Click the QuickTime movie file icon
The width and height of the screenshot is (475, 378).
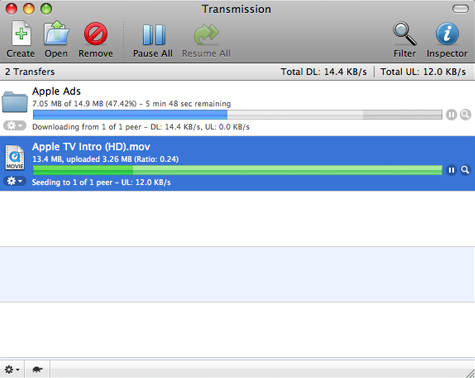coord(15,157)
